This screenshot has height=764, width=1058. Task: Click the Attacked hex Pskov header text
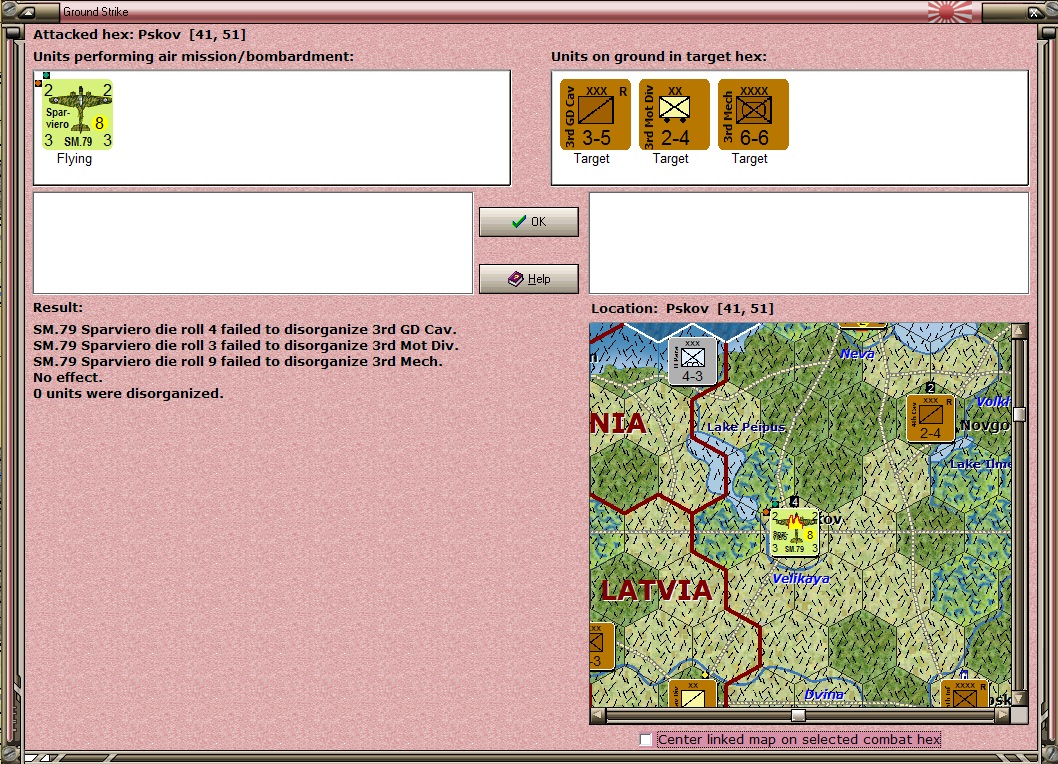tap(140, 34)
